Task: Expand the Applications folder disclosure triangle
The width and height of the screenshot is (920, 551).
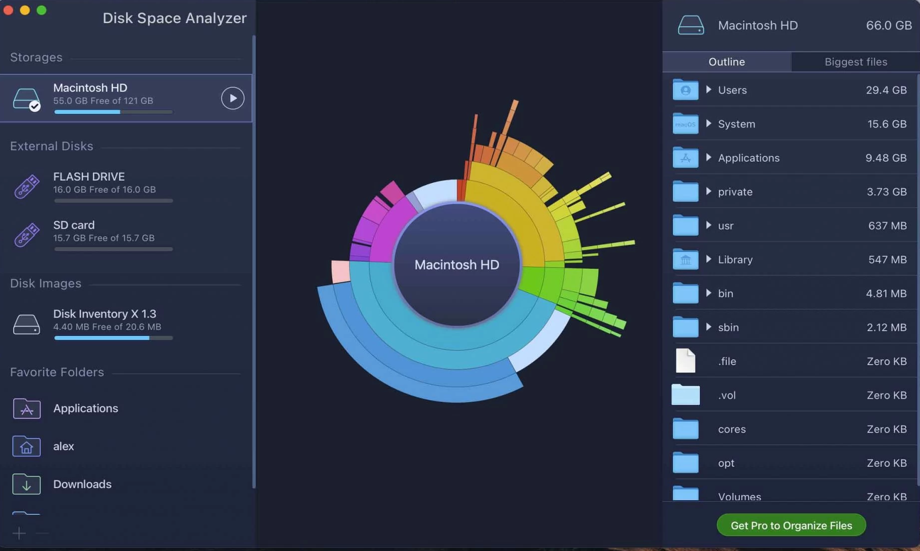Action: [709, 158]
